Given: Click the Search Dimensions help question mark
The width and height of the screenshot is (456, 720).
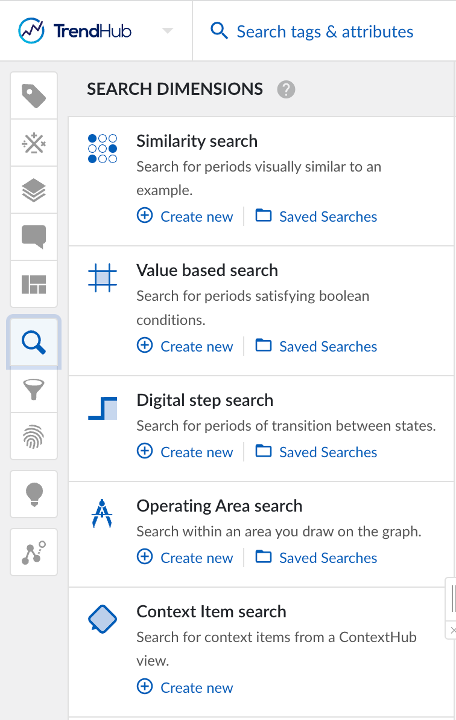Looking at the screenshot, I should click(286, 89).
